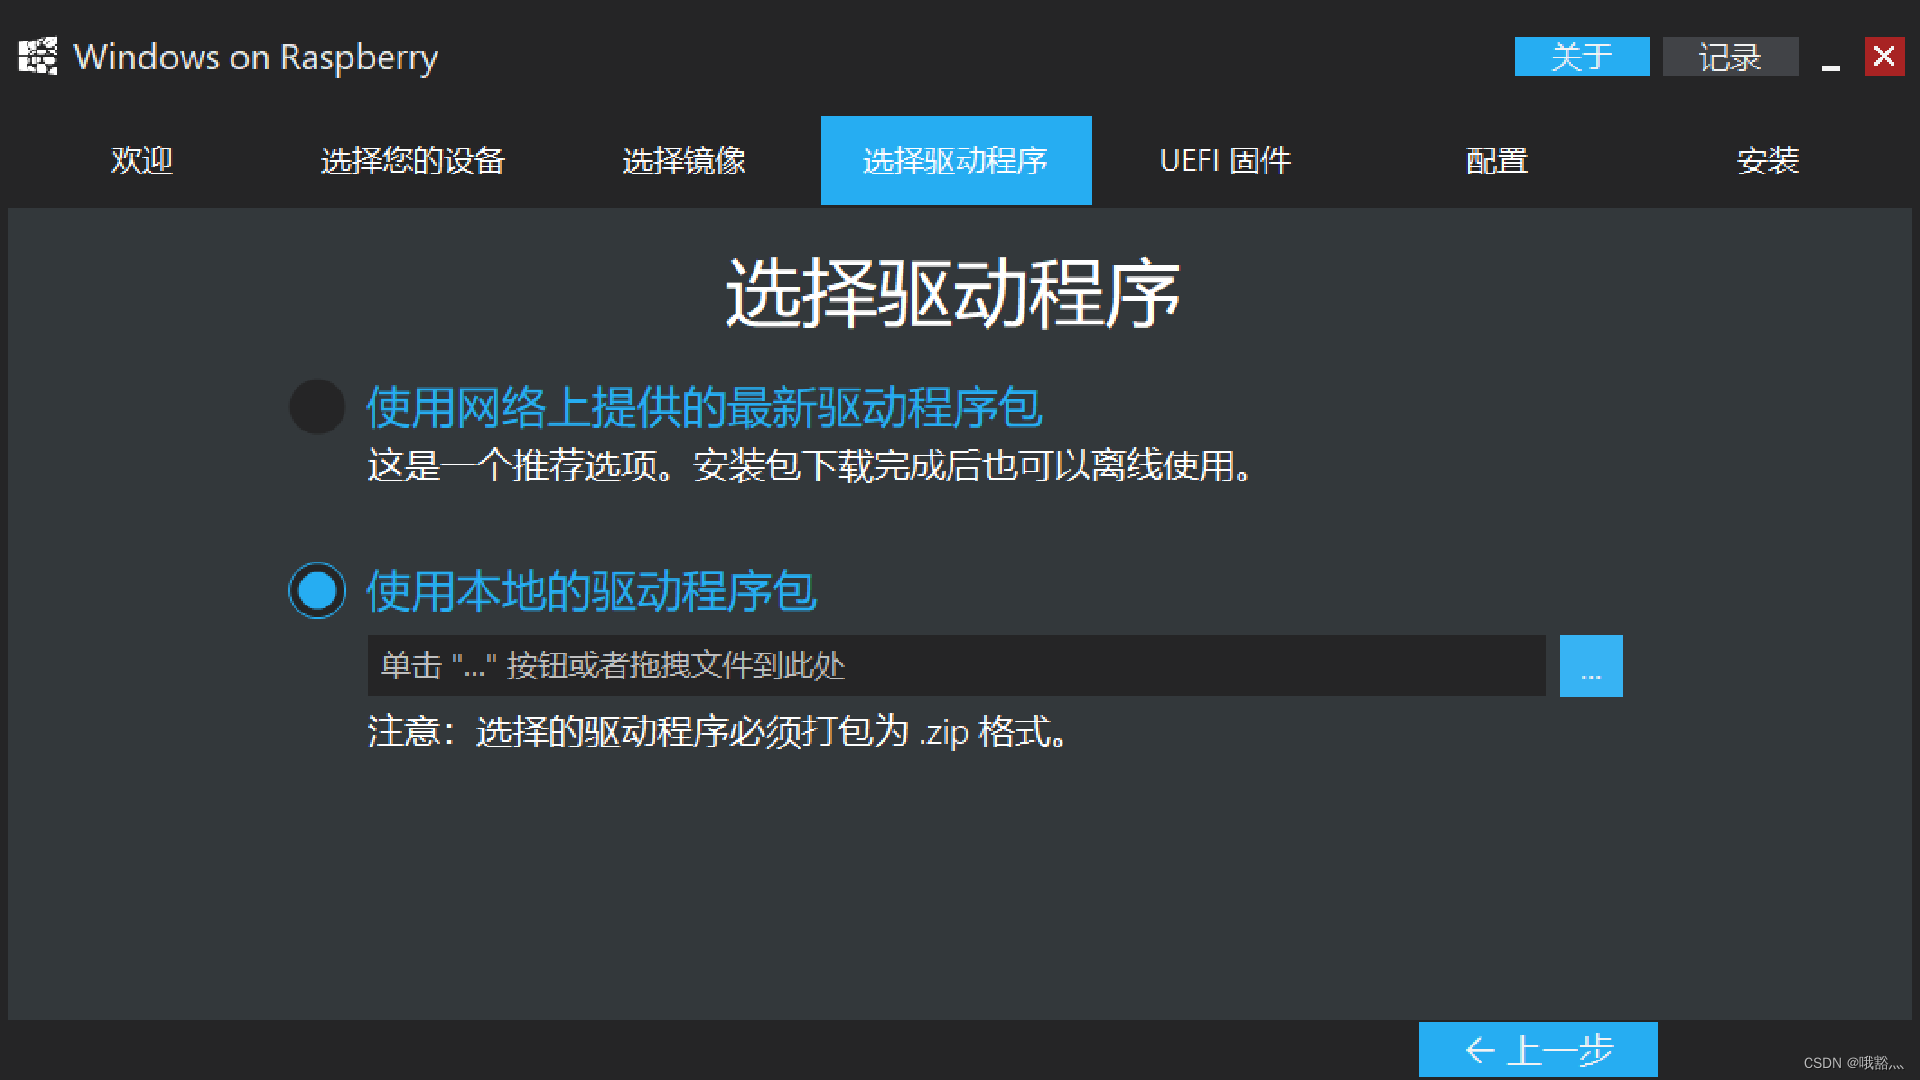
Task: Switch to the UEFI 固件 tab
Action: 1226,161
